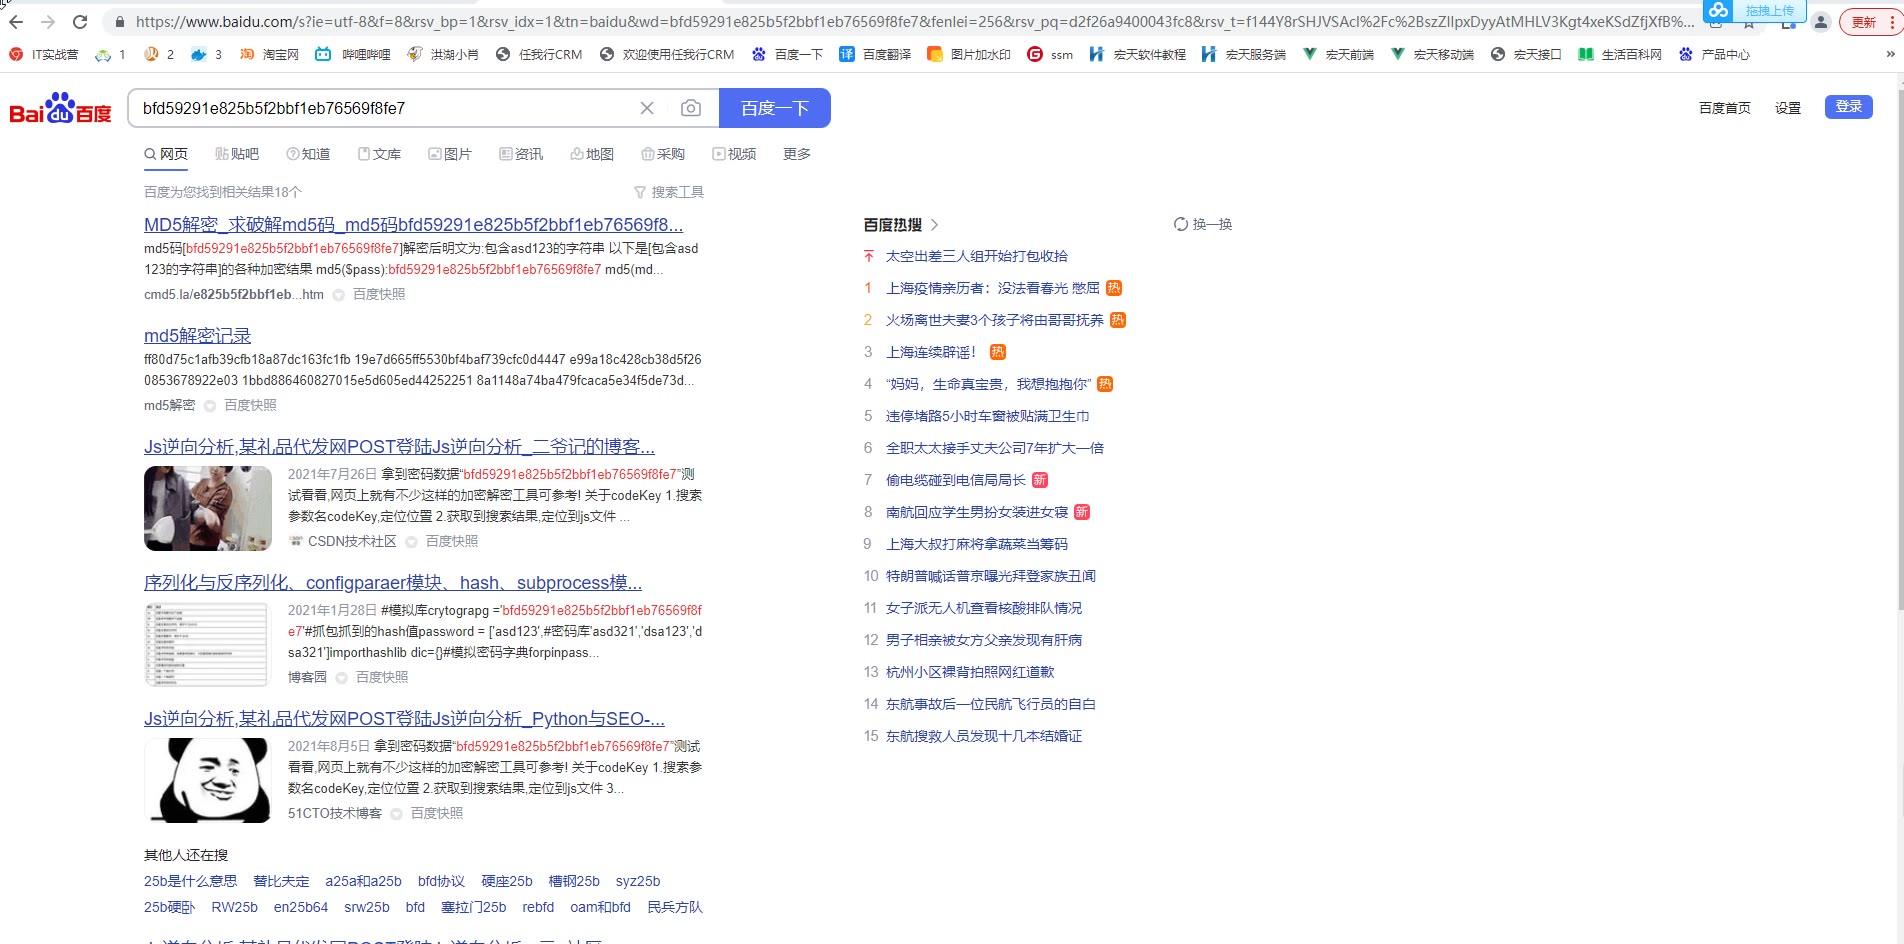The image size is (1904, 944).
Task: Click the hot search 太空出差三人组开始打包收拾
Action: pyautogui.click(x=977, y=256)
